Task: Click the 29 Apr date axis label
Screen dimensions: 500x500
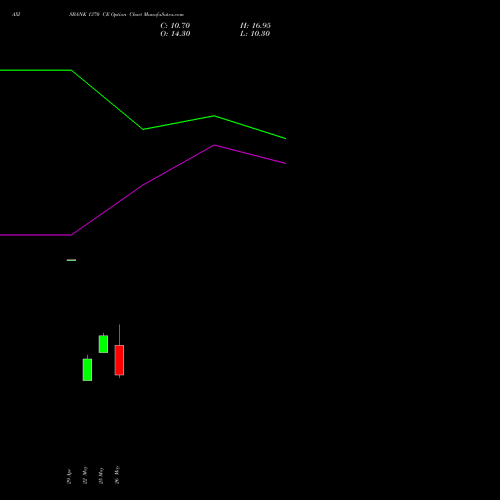Action: [x=69, y=476]
